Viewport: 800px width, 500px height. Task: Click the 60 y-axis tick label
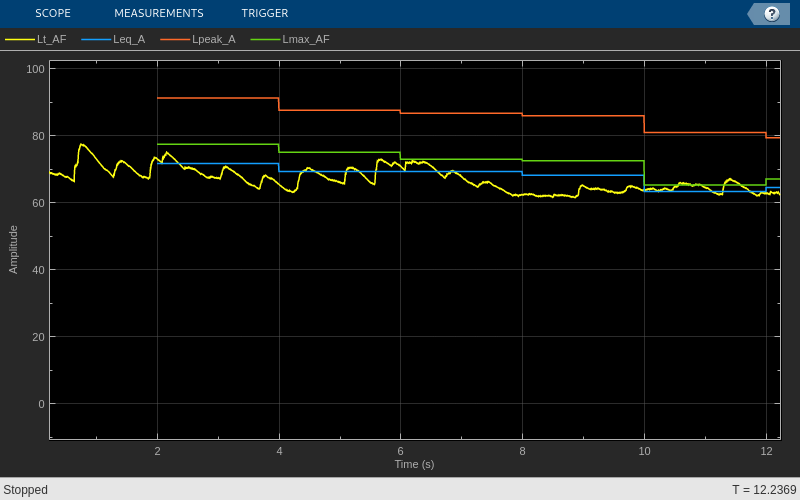coord(38,203)
